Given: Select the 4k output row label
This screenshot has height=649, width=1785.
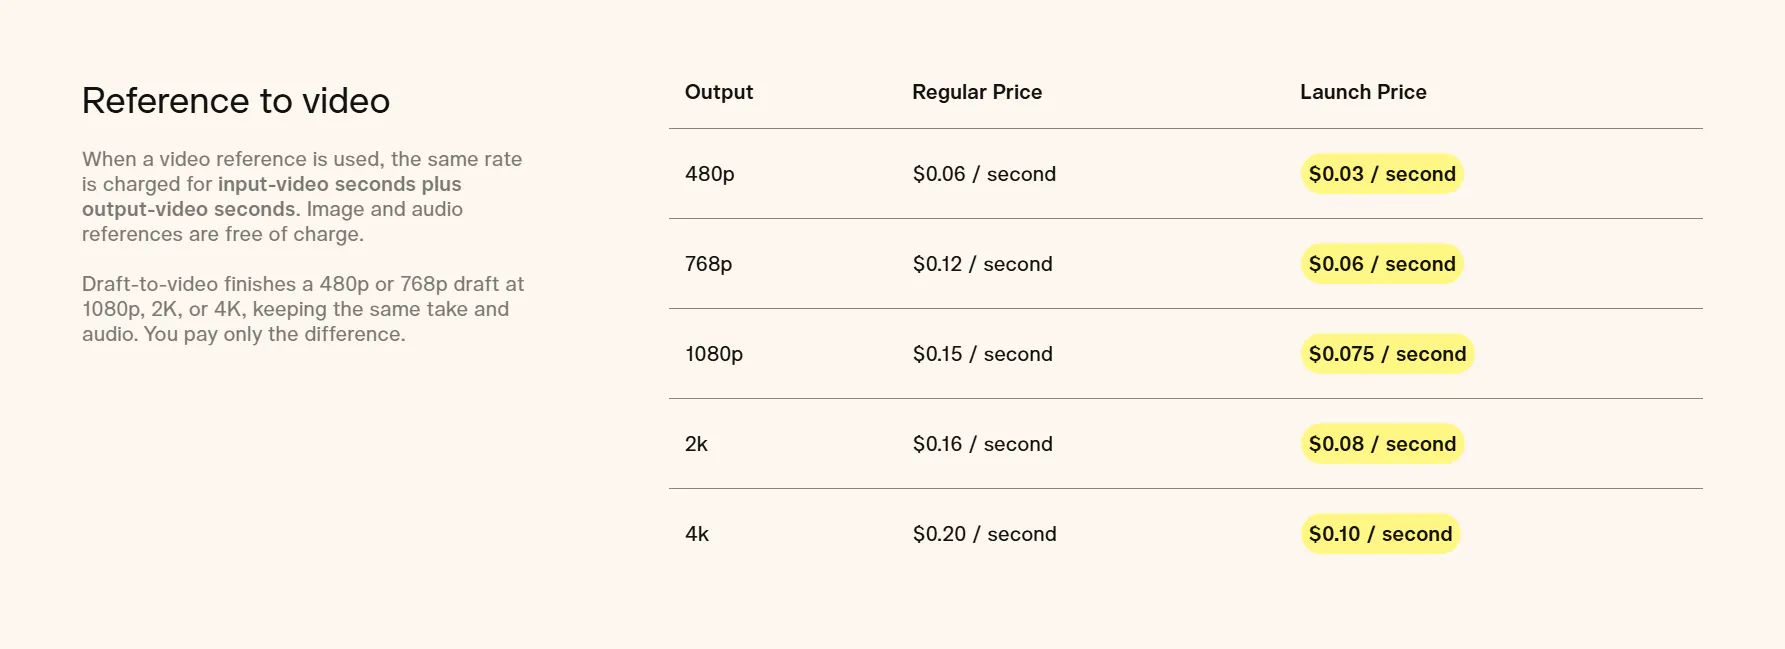Looking at the screenshot, I should click(697, 534).
